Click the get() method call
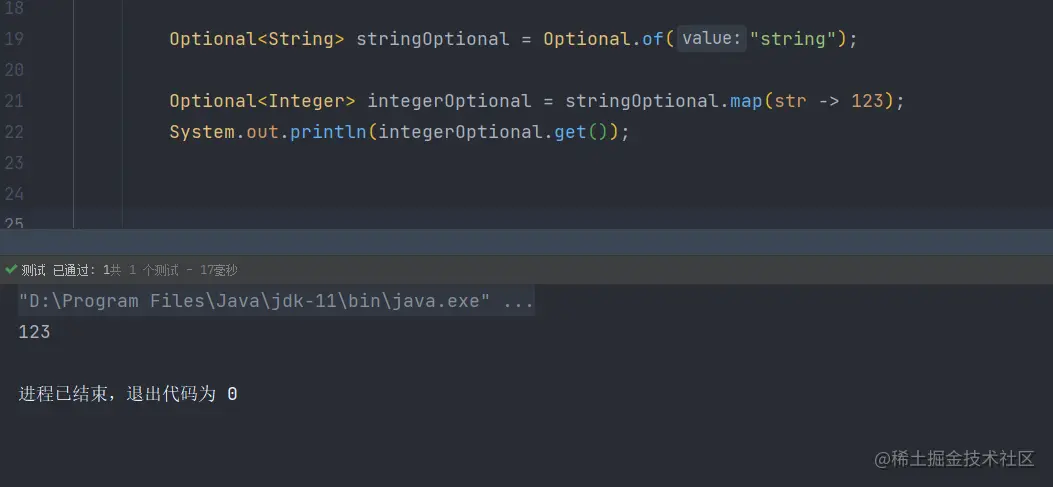This screenshot has height=487, width=1053. pyautogui.click(x=570, y=132)
